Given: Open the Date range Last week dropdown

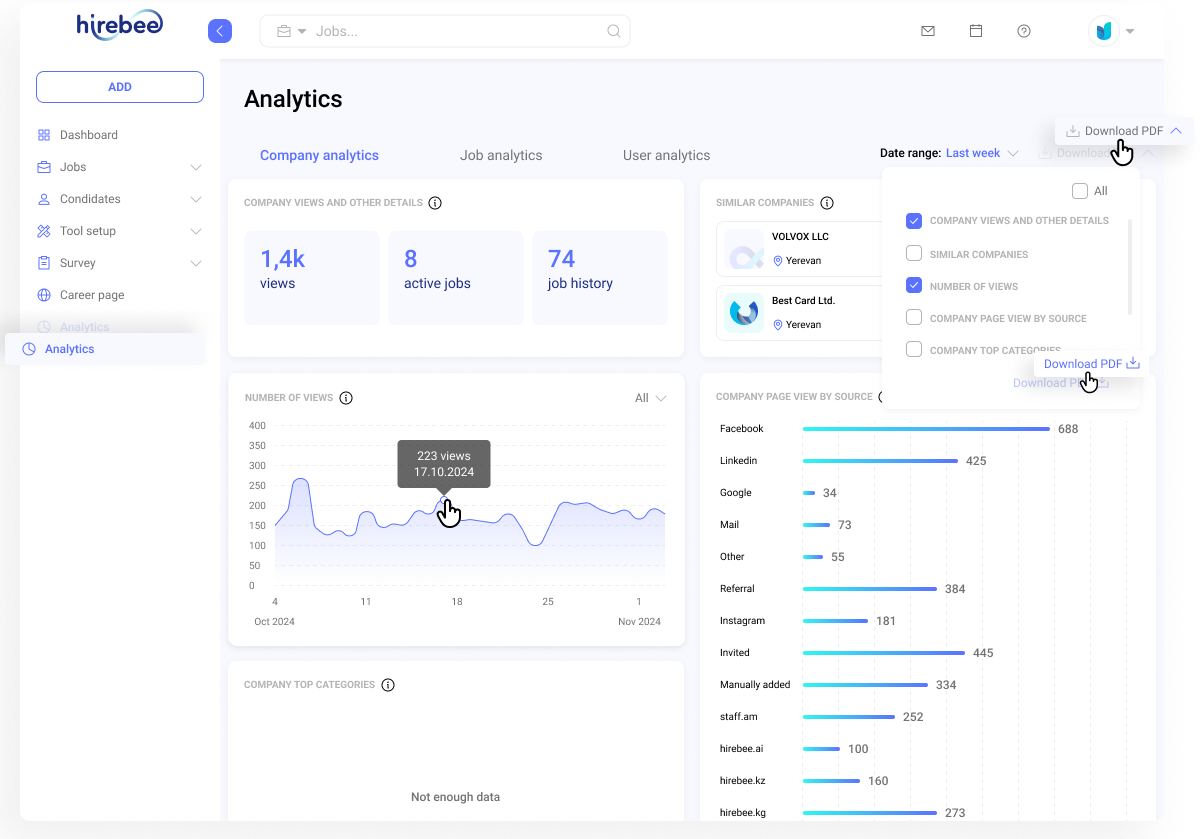Looking at the screenshot, I should [981, 153].
